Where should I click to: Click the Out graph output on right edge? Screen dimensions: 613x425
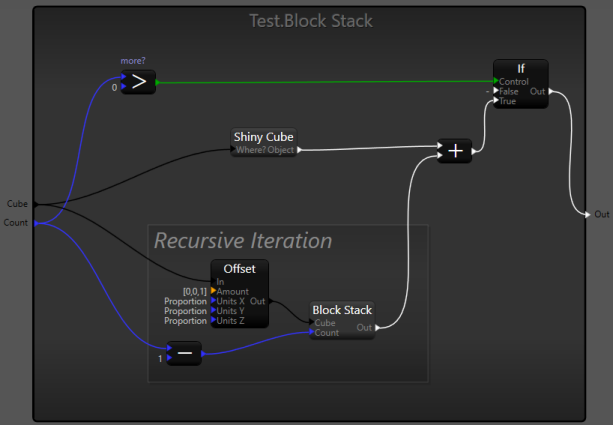click(600, 214)
